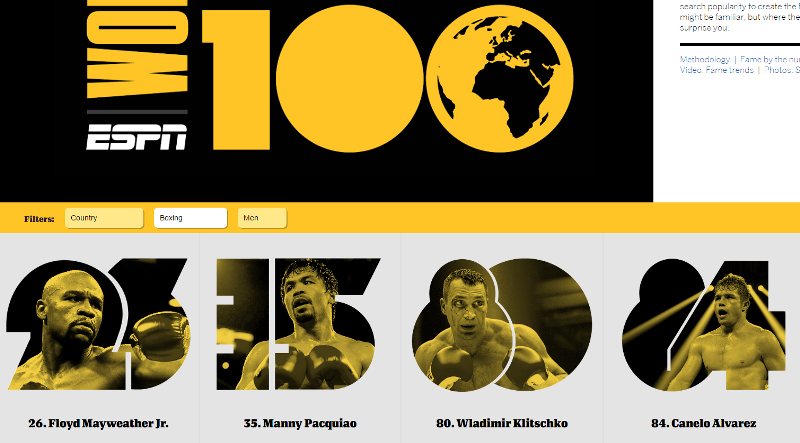Click the ESPN logo

pos(137,137)
